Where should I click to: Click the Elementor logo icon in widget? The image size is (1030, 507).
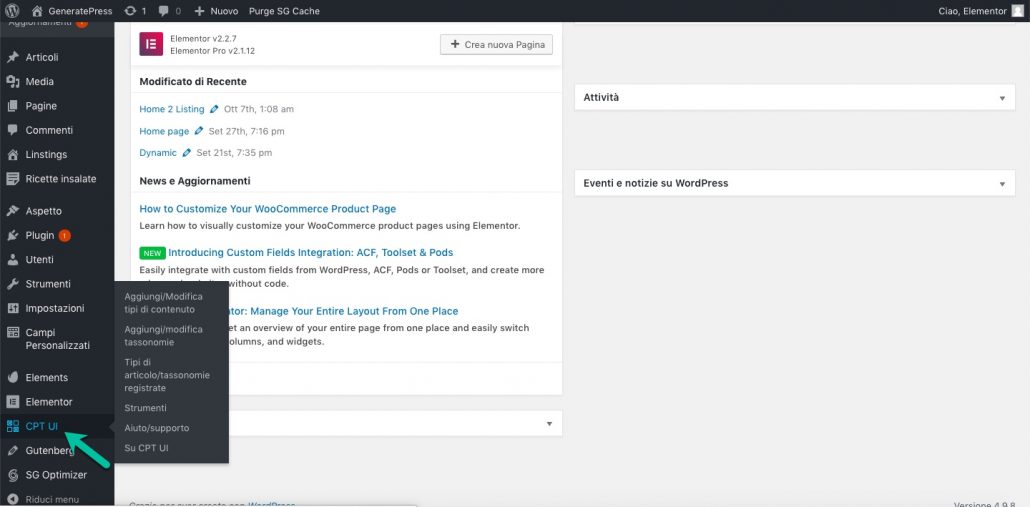pos(151,44)
